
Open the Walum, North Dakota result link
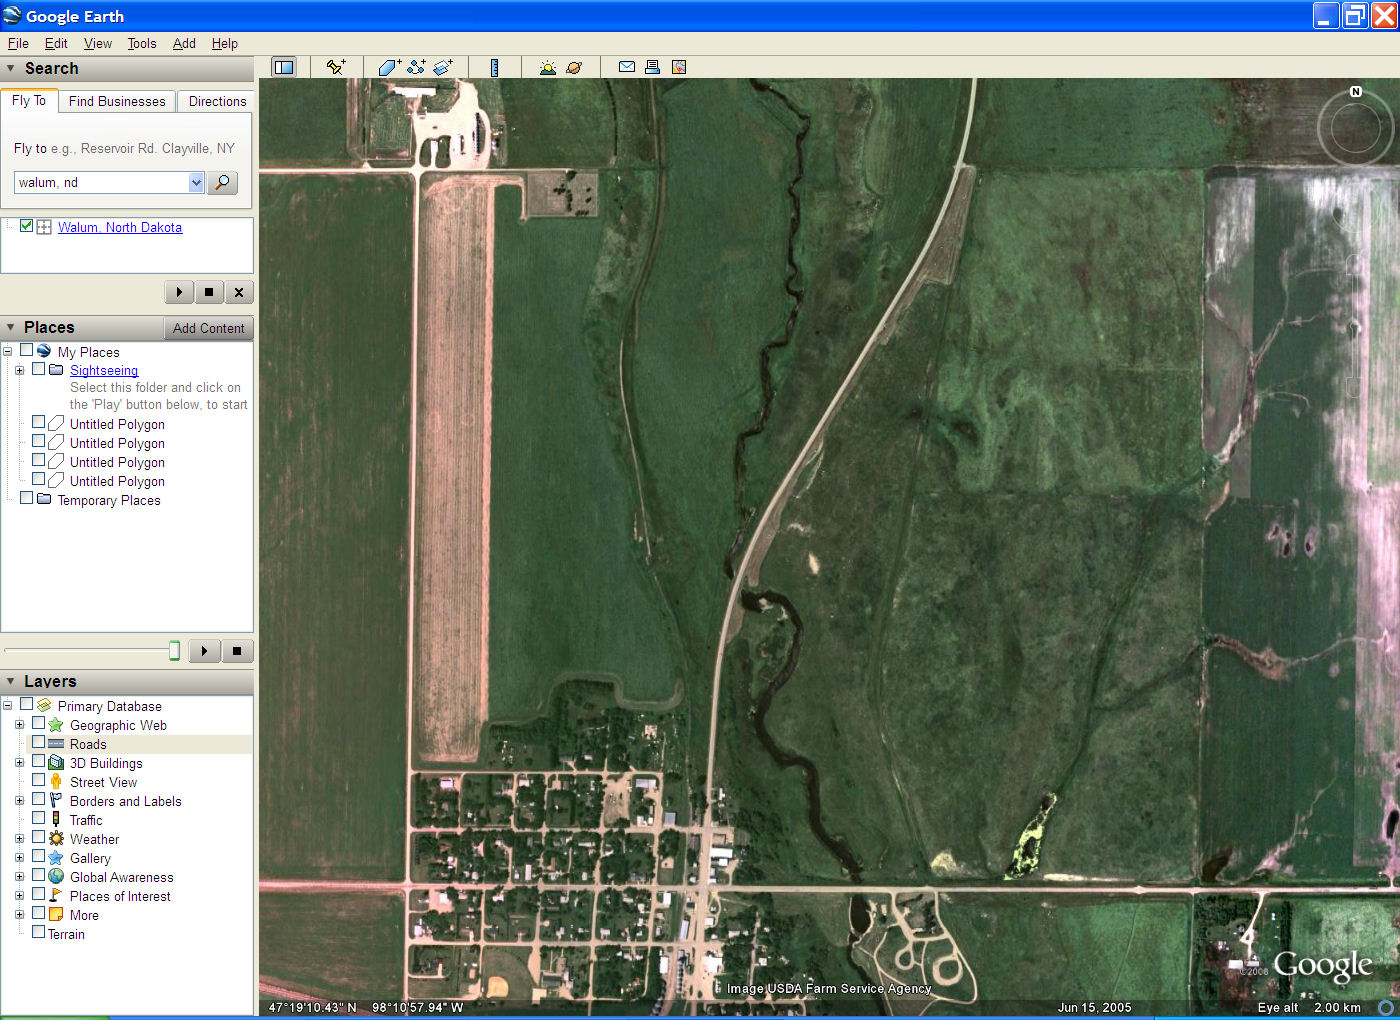click(120, 227)
